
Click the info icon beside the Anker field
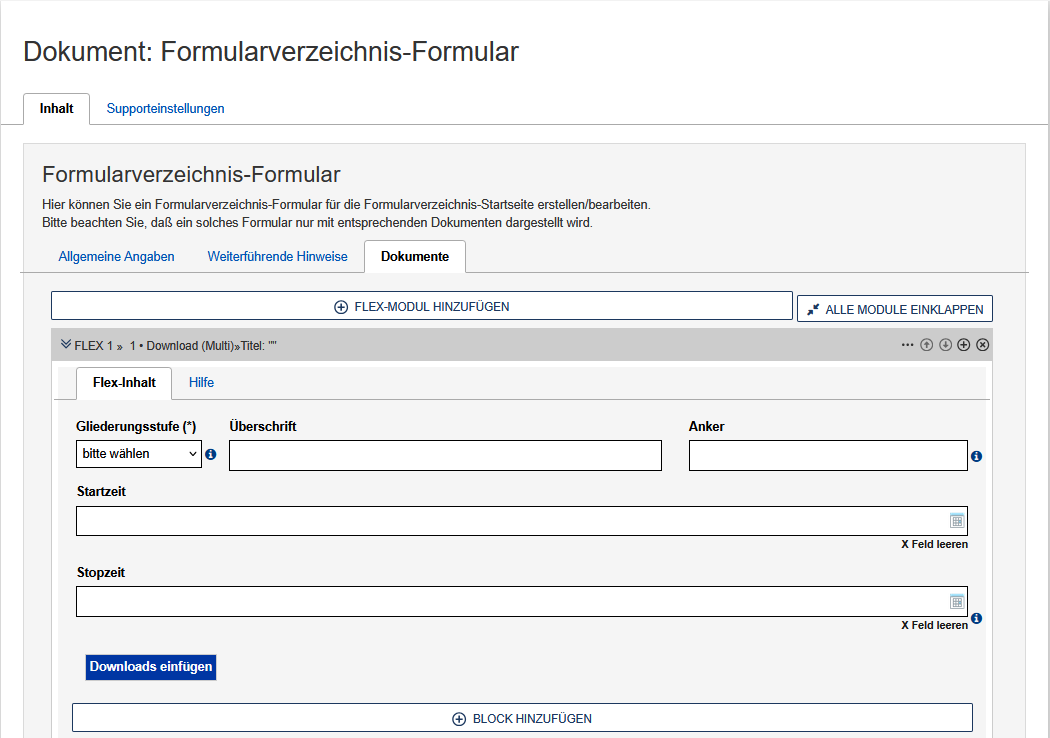pyautogui.click(x=977, y=455)
